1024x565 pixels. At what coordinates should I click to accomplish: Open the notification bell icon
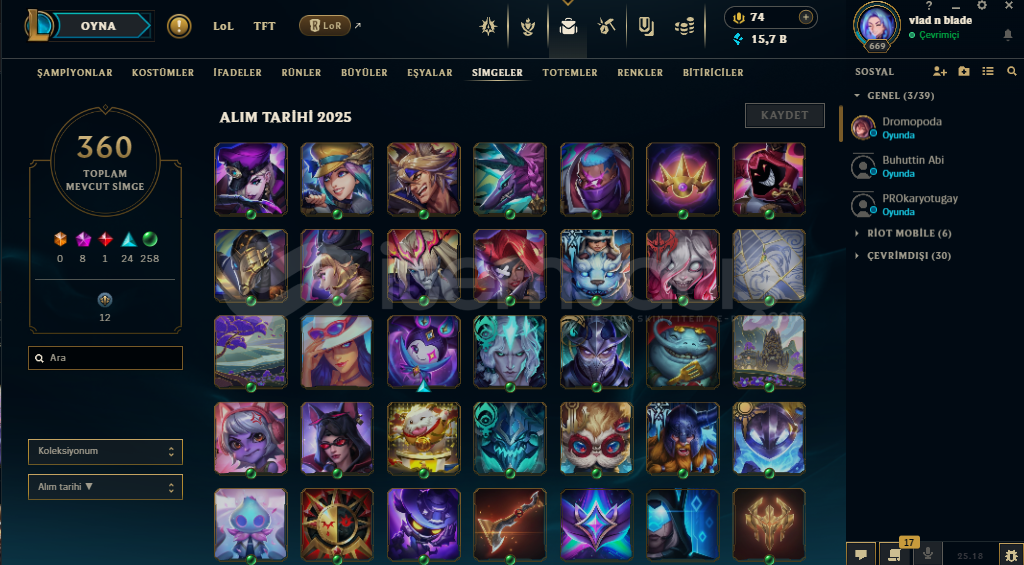click(x=1008, y=35)
